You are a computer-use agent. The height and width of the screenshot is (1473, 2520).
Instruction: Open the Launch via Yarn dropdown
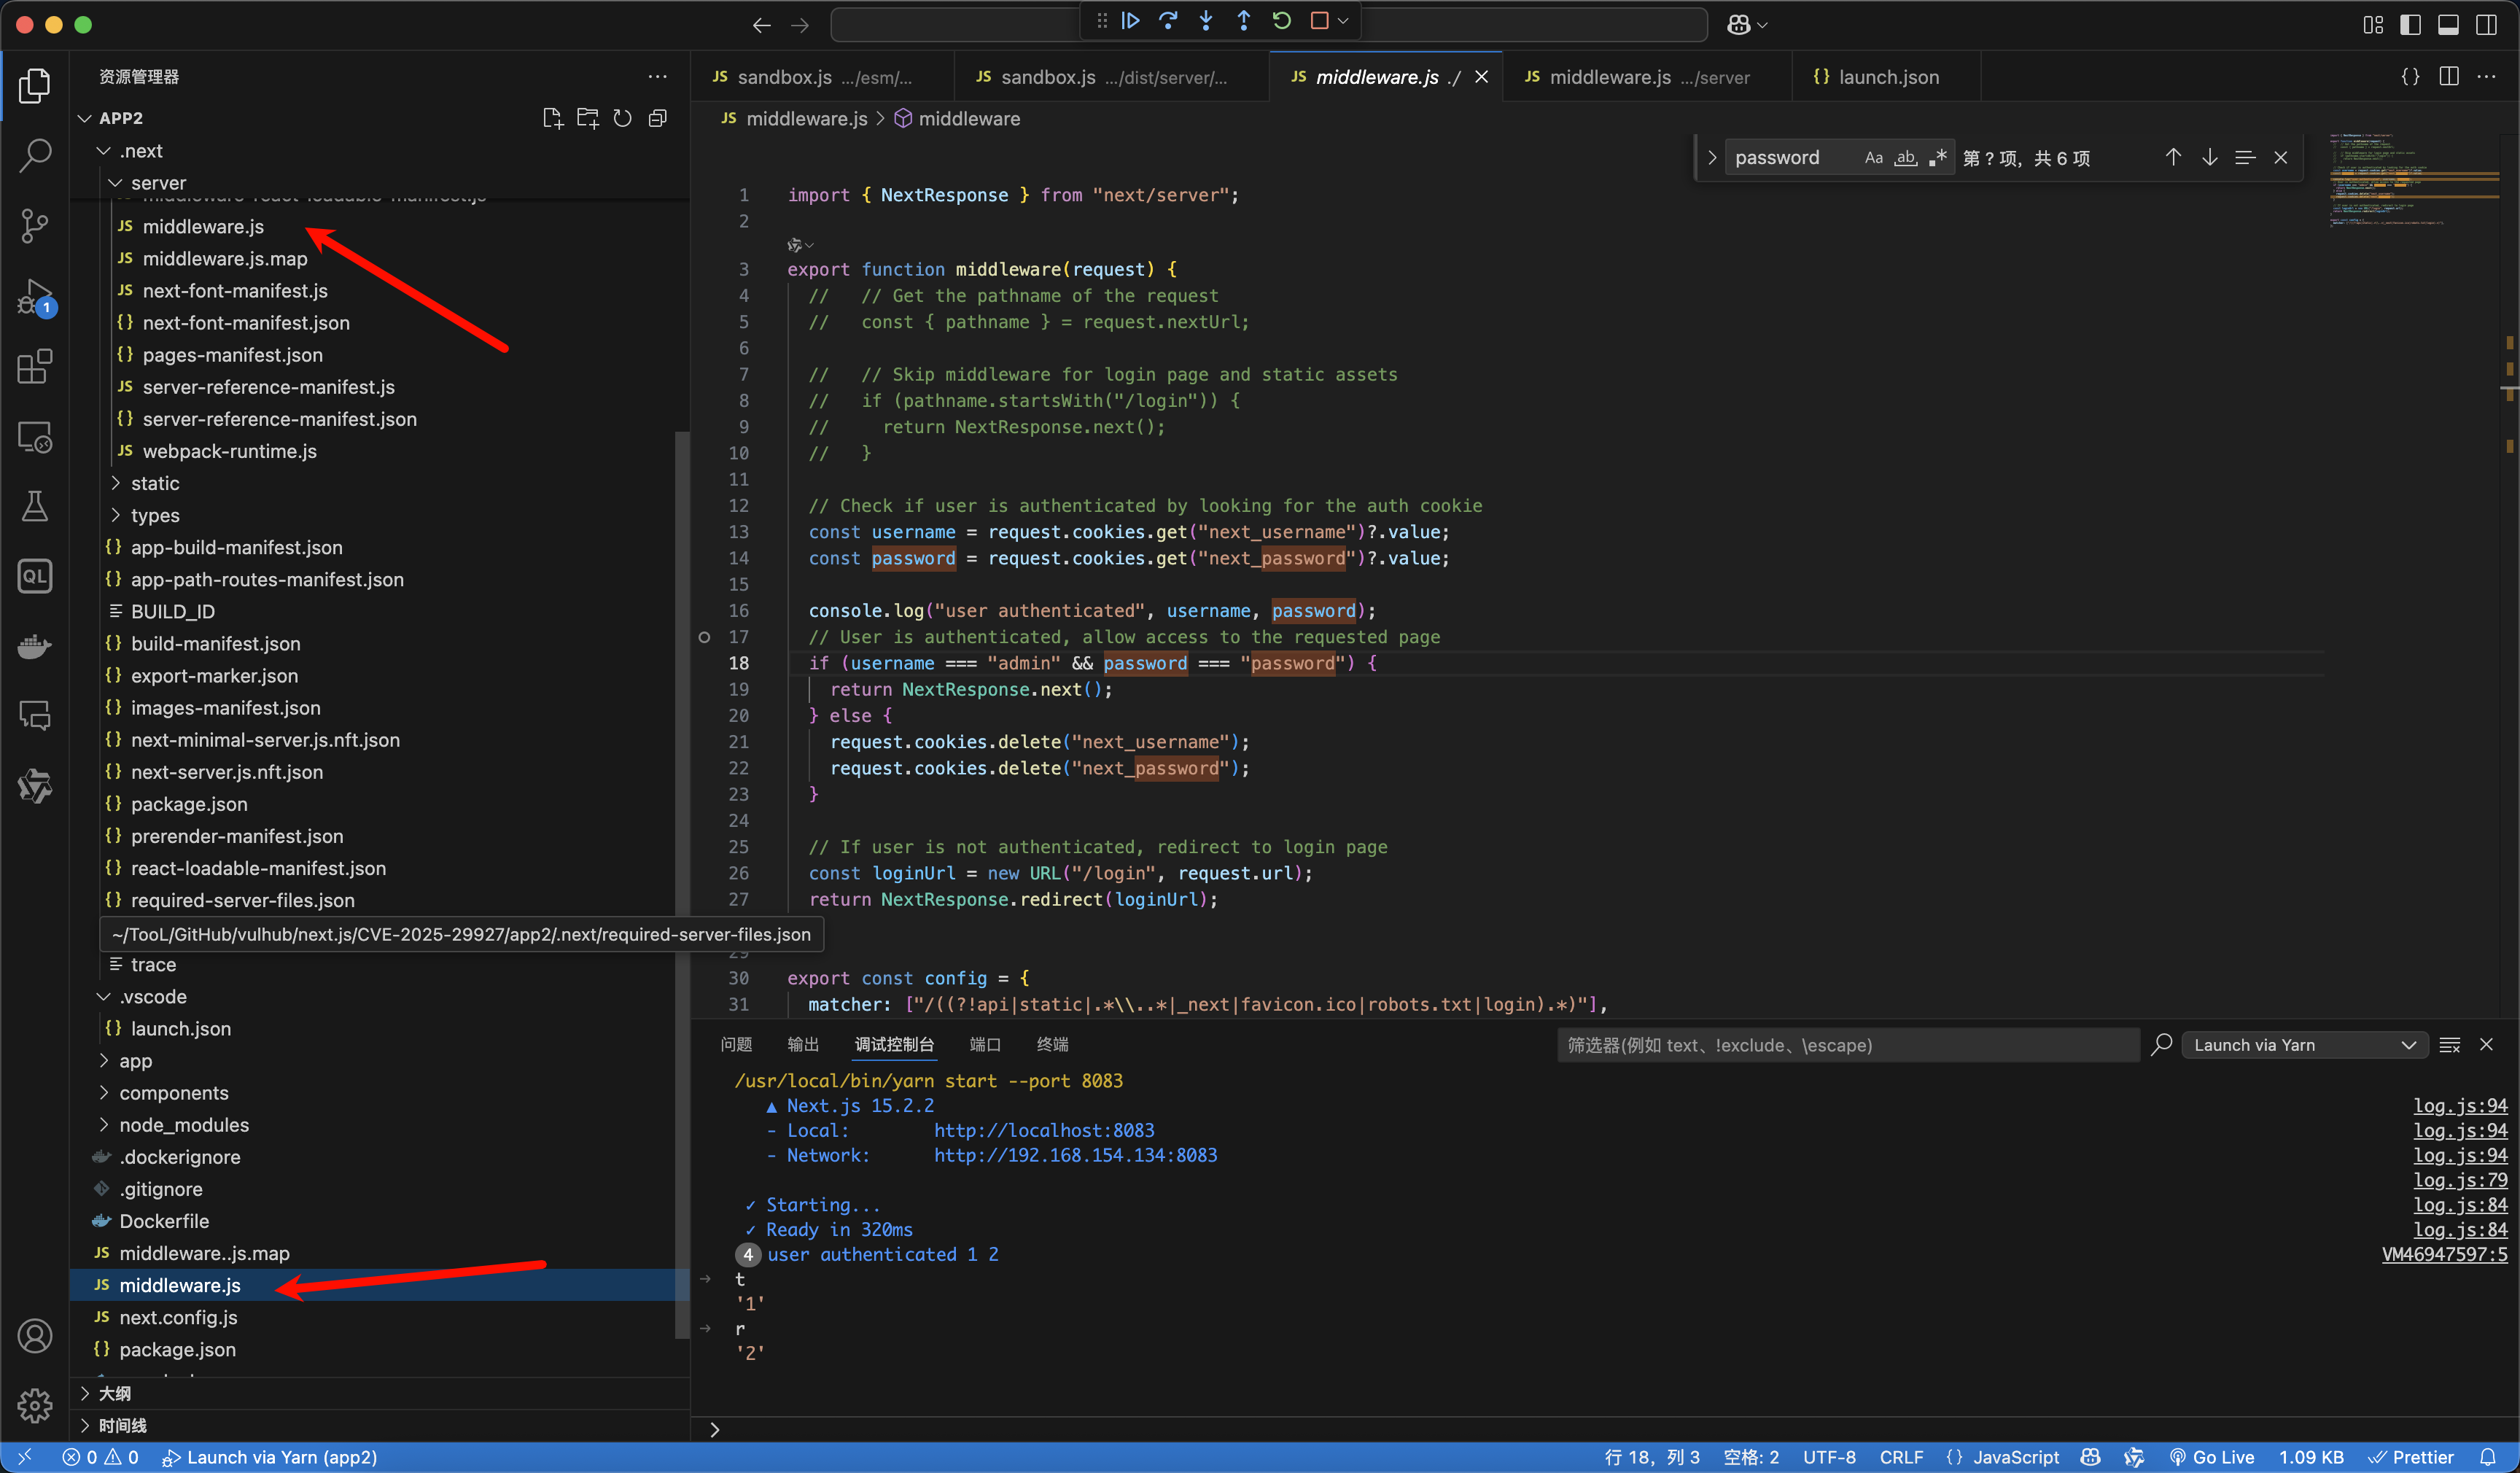(2306, 1045)
